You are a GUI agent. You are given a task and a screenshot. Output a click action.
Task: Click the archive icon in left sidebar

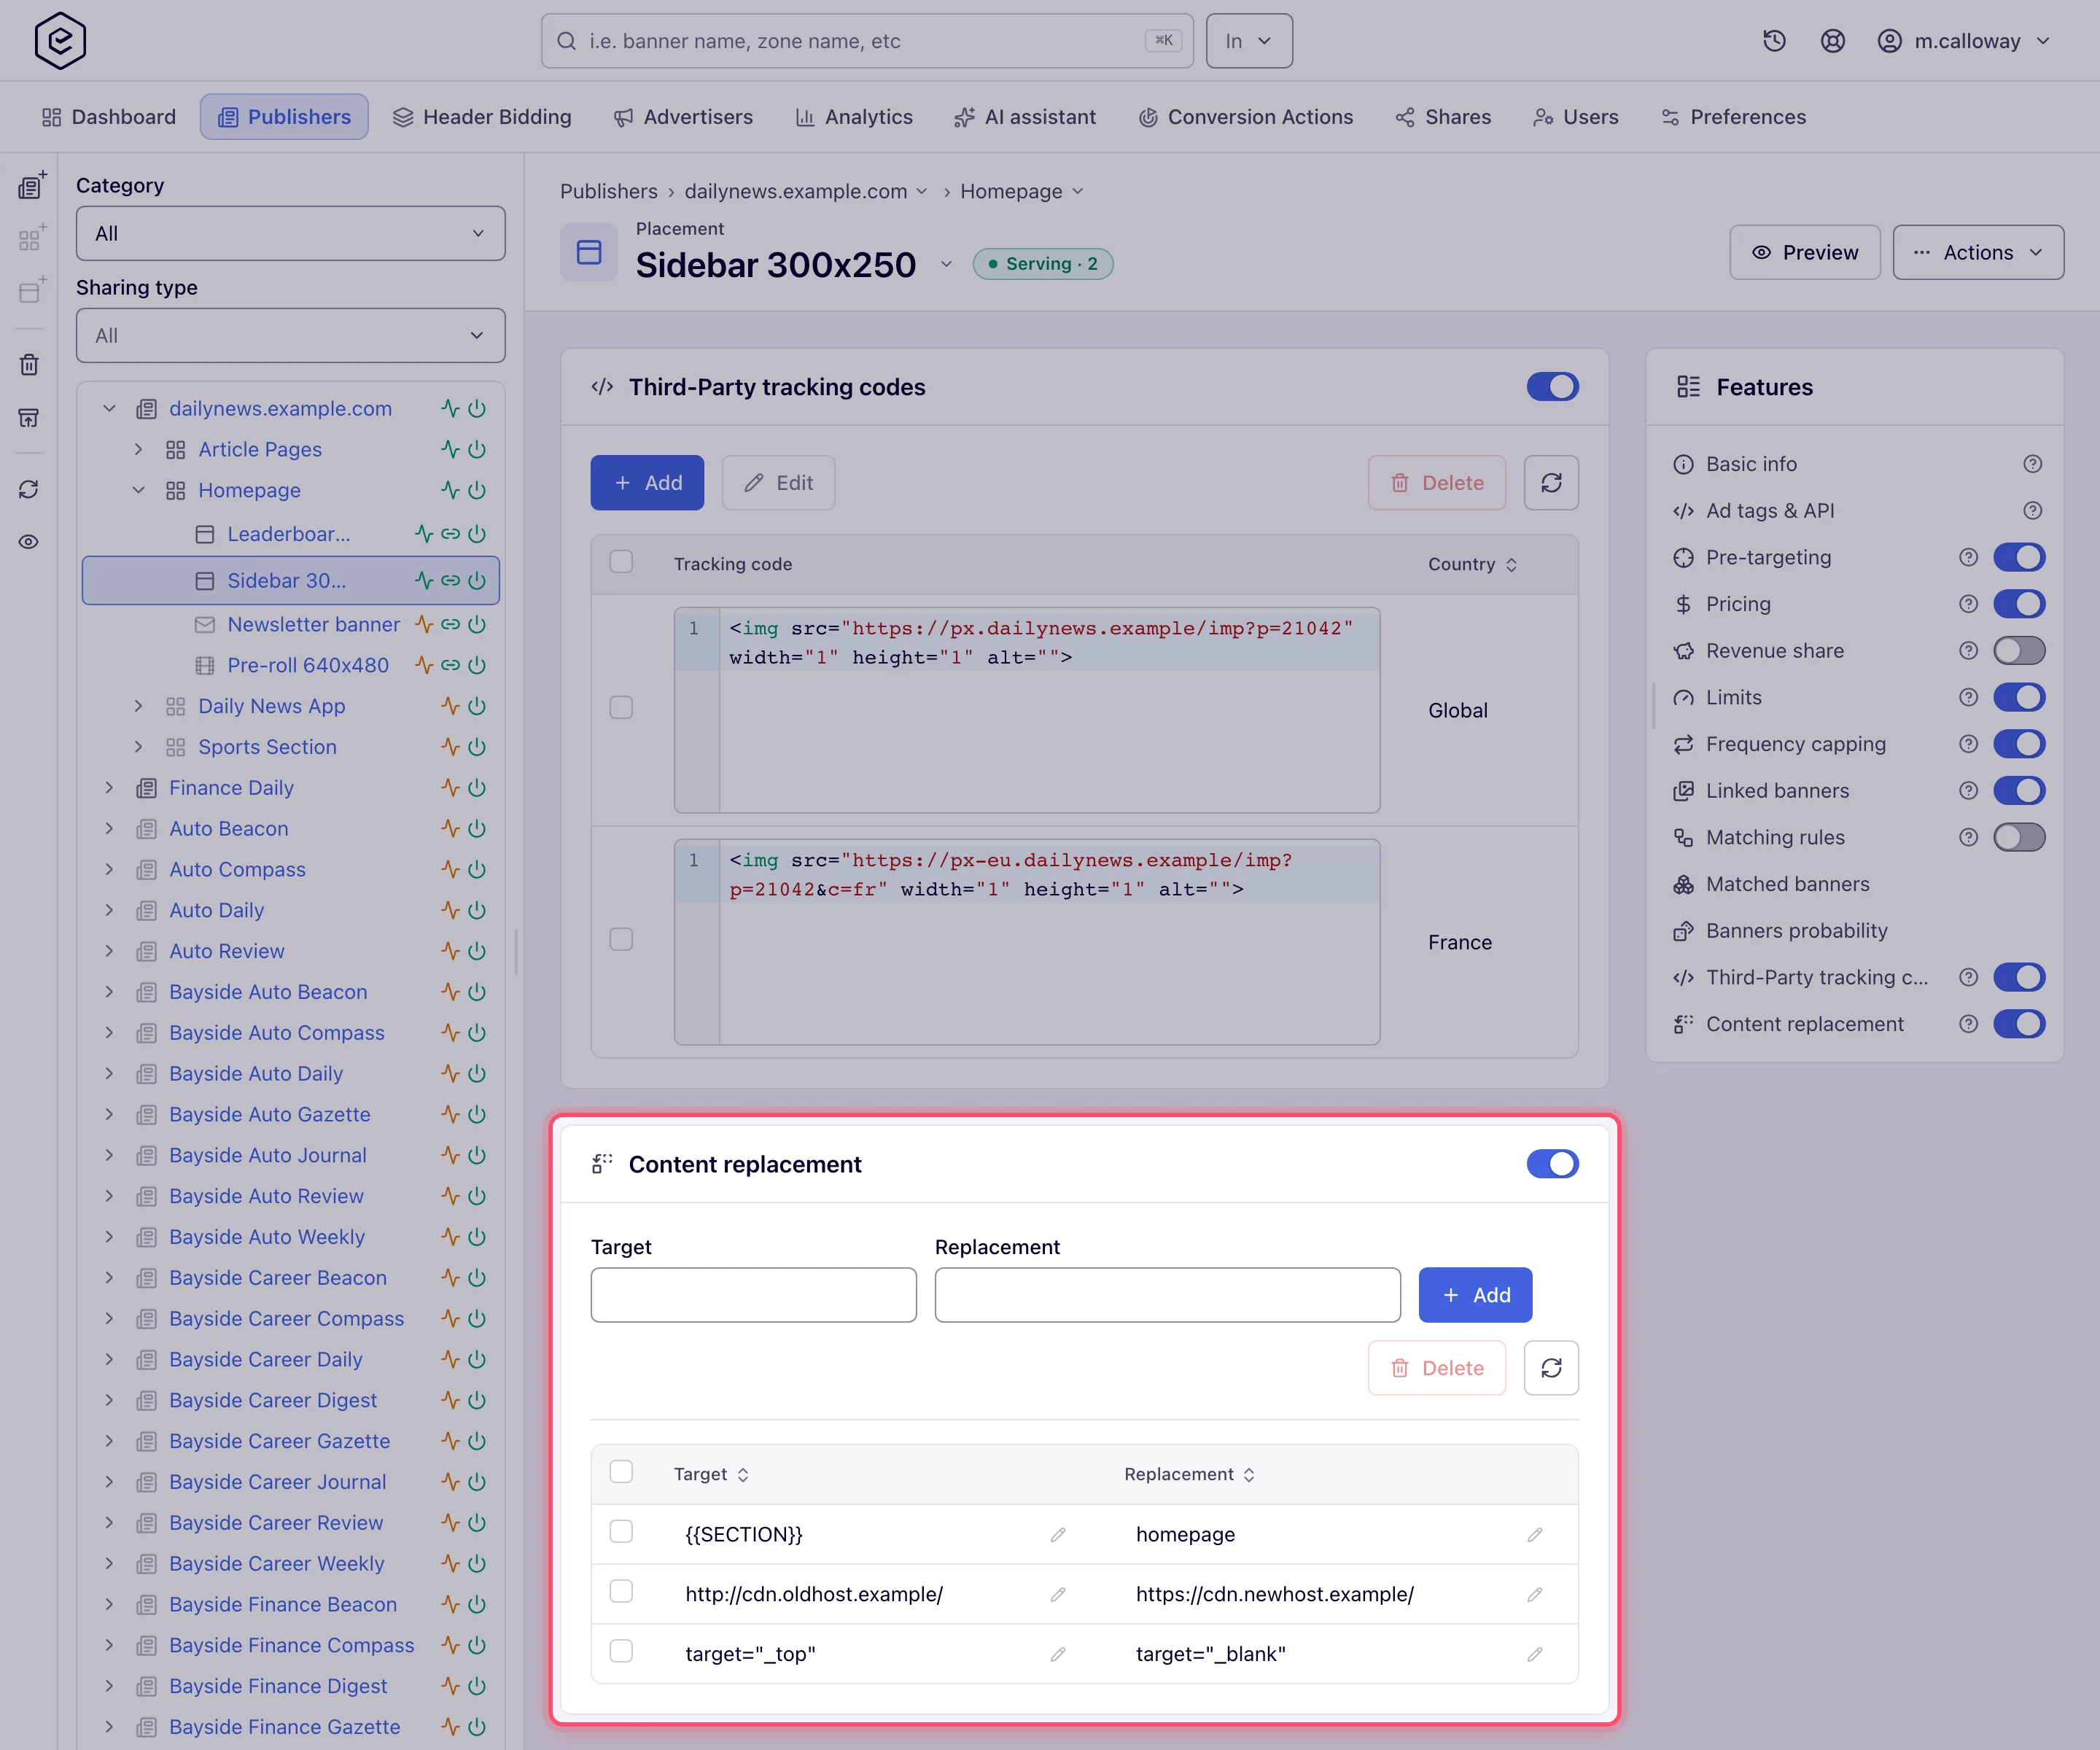[29, 418]
